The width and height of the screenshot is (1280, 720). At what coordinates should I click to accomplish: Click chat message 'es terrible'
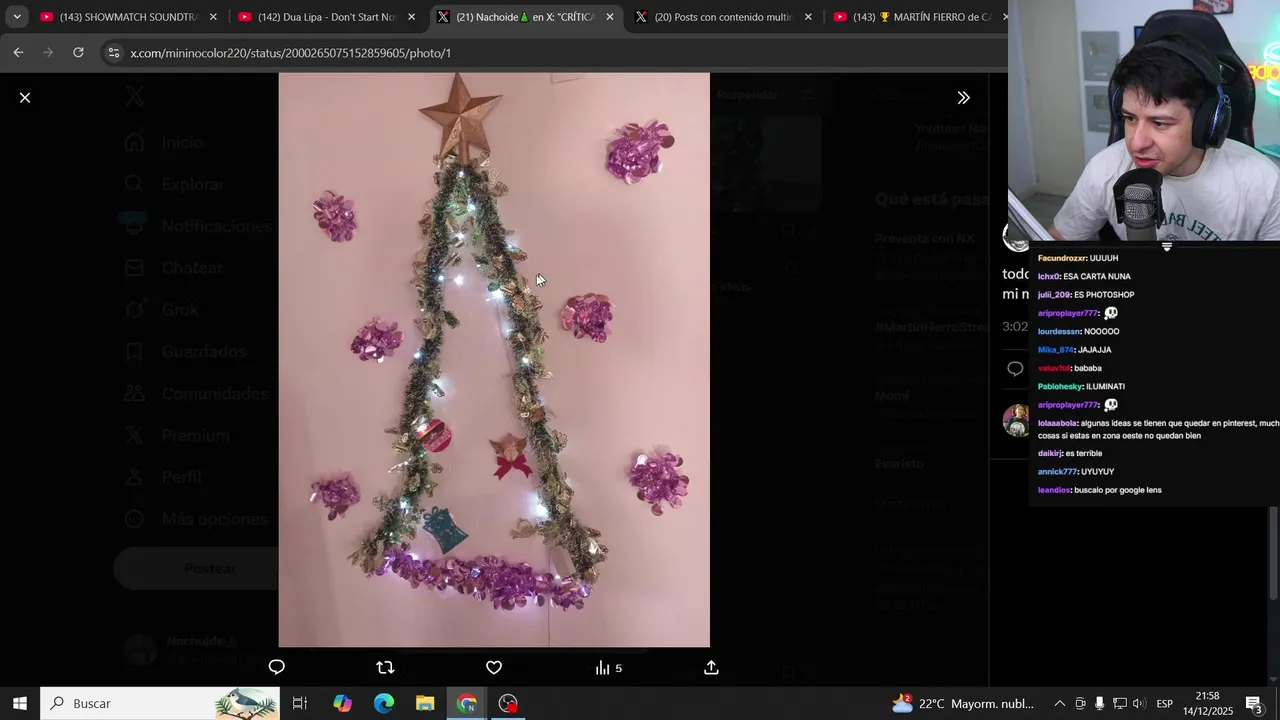click(1084, 454)
